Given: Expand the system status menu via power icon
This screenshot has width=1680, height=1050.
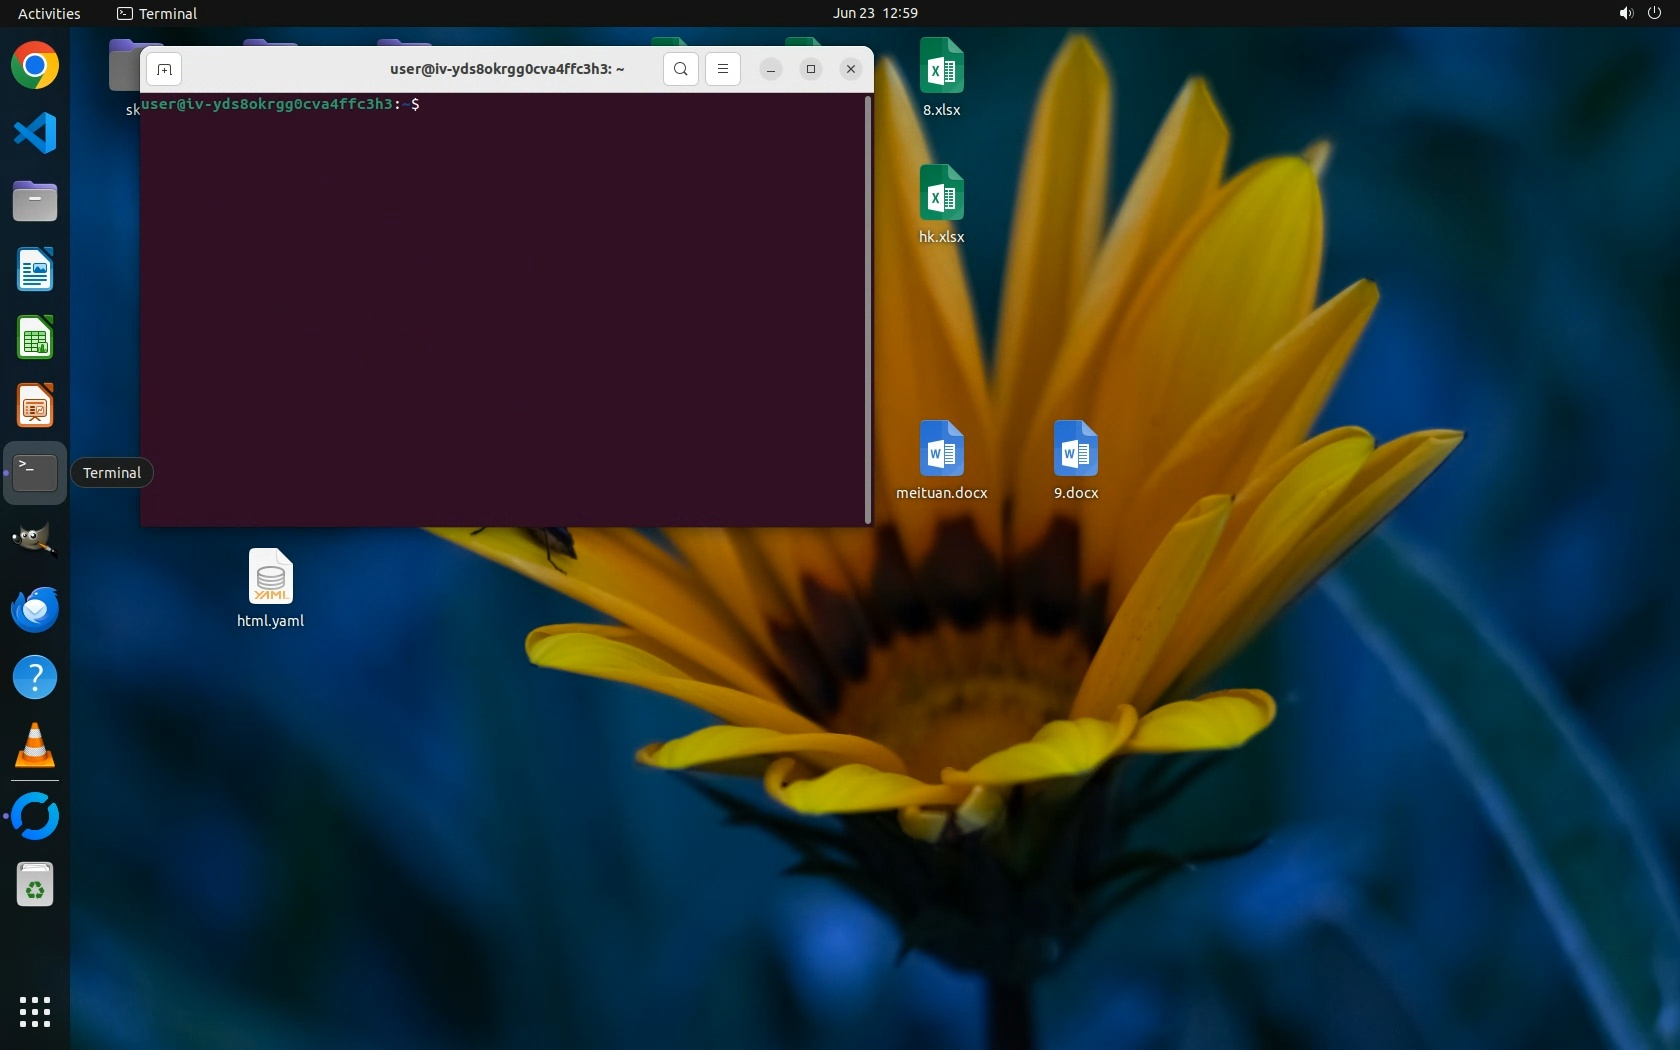Looking at the screenshot, I should 1654,13.
